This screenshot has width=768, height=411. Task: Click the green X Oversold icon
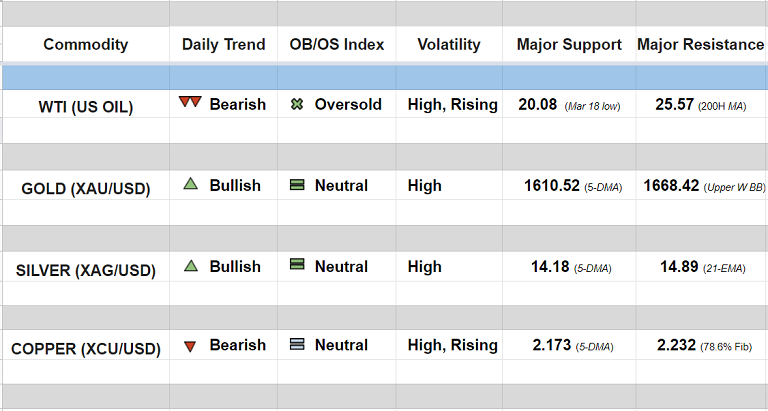(296, 104)
